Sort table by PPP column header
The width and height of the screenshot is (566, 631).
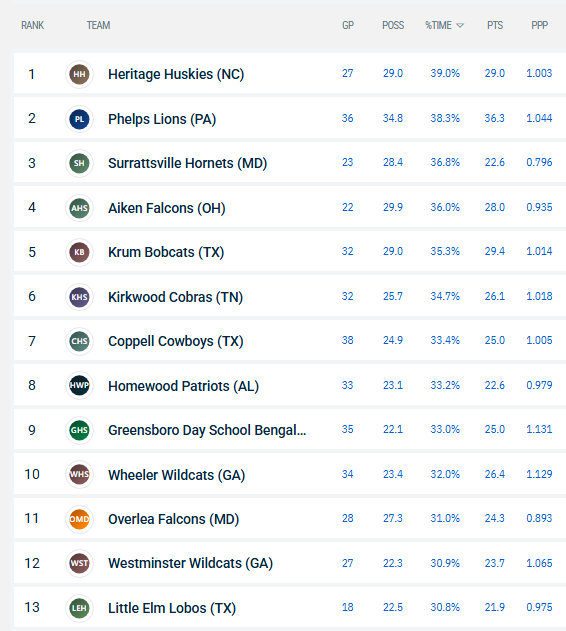pyautogui.click(x=539, y=25)
